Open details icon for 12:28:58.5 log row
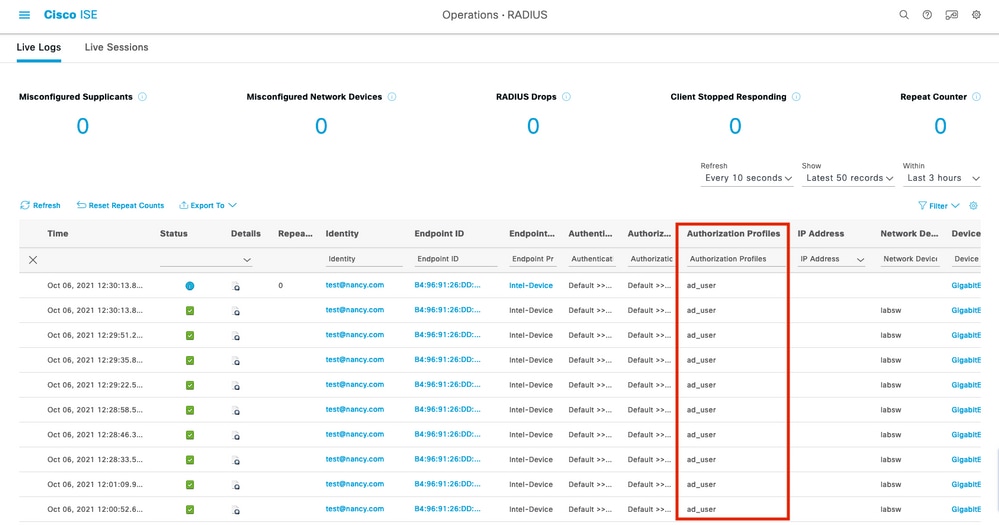Viewport: 999px width, 525px height. pyautogui.click(x=236, y=410)
